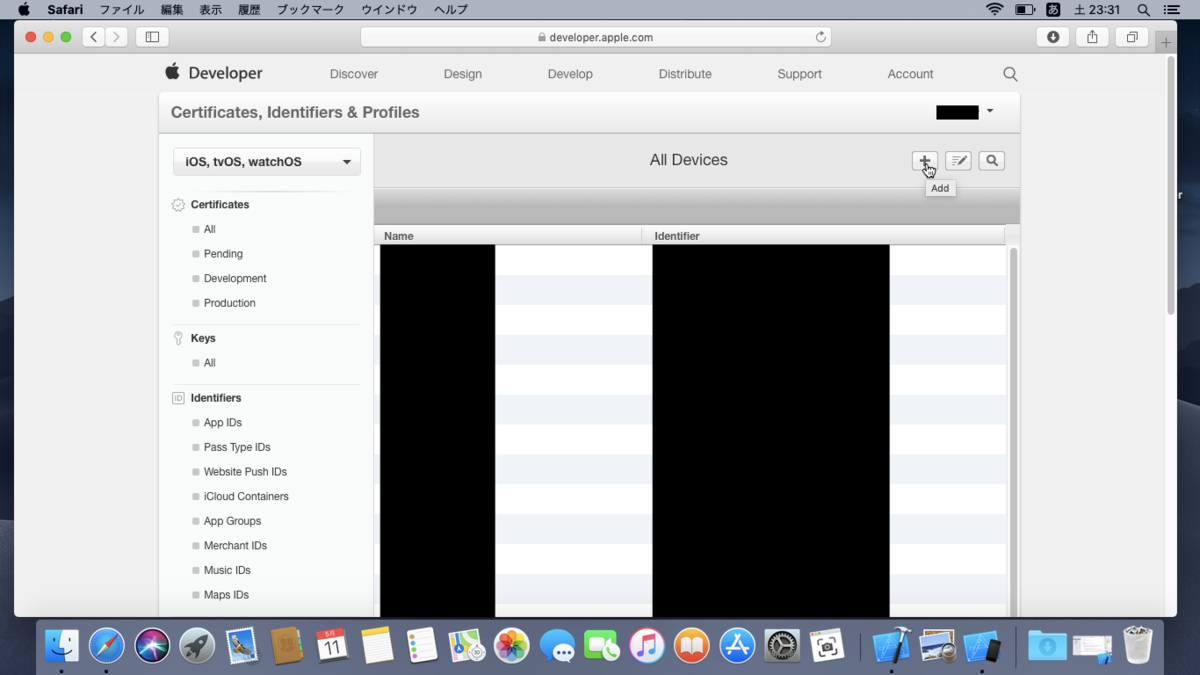Go back with Safari back arrow

(x=93, y=37)
